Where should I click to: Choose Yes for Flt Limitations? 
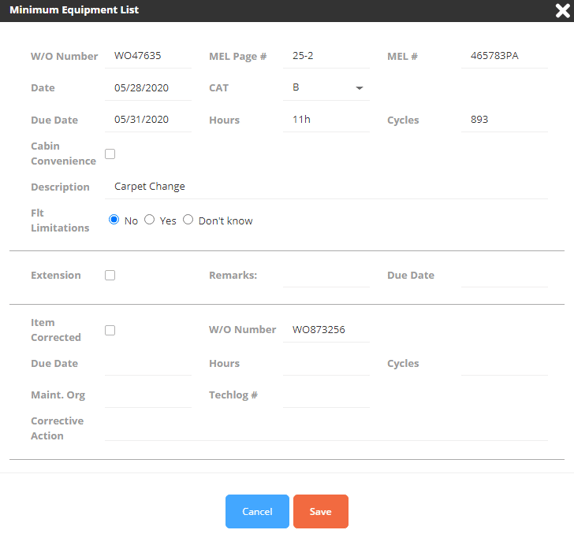coord(149,220)
